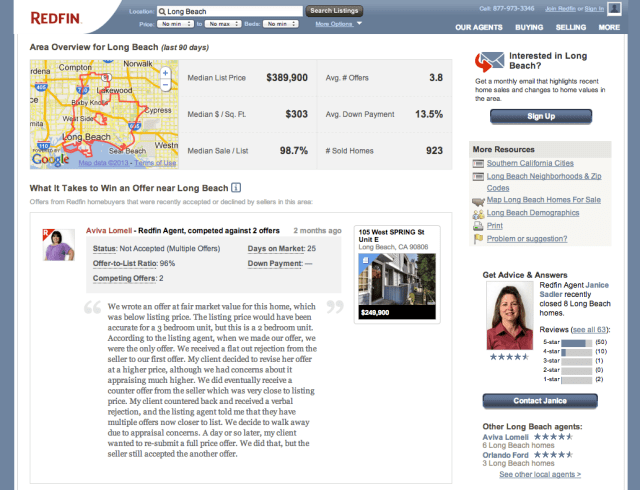This screenshot has width=640, height=490.
Task: Open Map Long Beach Homes For Sale link
Action: [x=544, y=200]
